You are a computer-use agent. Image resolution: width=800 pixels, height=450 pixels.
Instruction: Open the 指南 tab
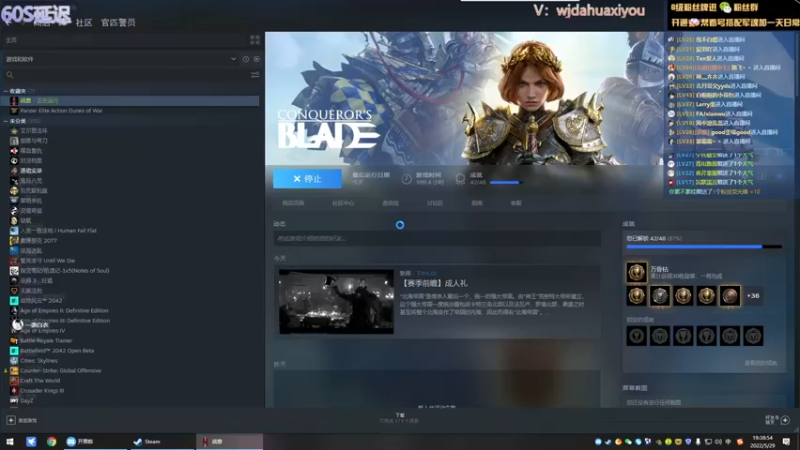coord(477,203)
